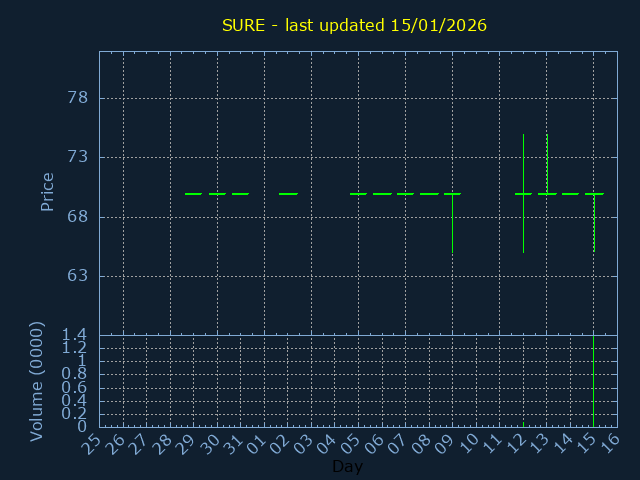This screenshot has height=480, width=640.
Task: Click the day 16 x-axis tick label
Action: coord(609,444)
